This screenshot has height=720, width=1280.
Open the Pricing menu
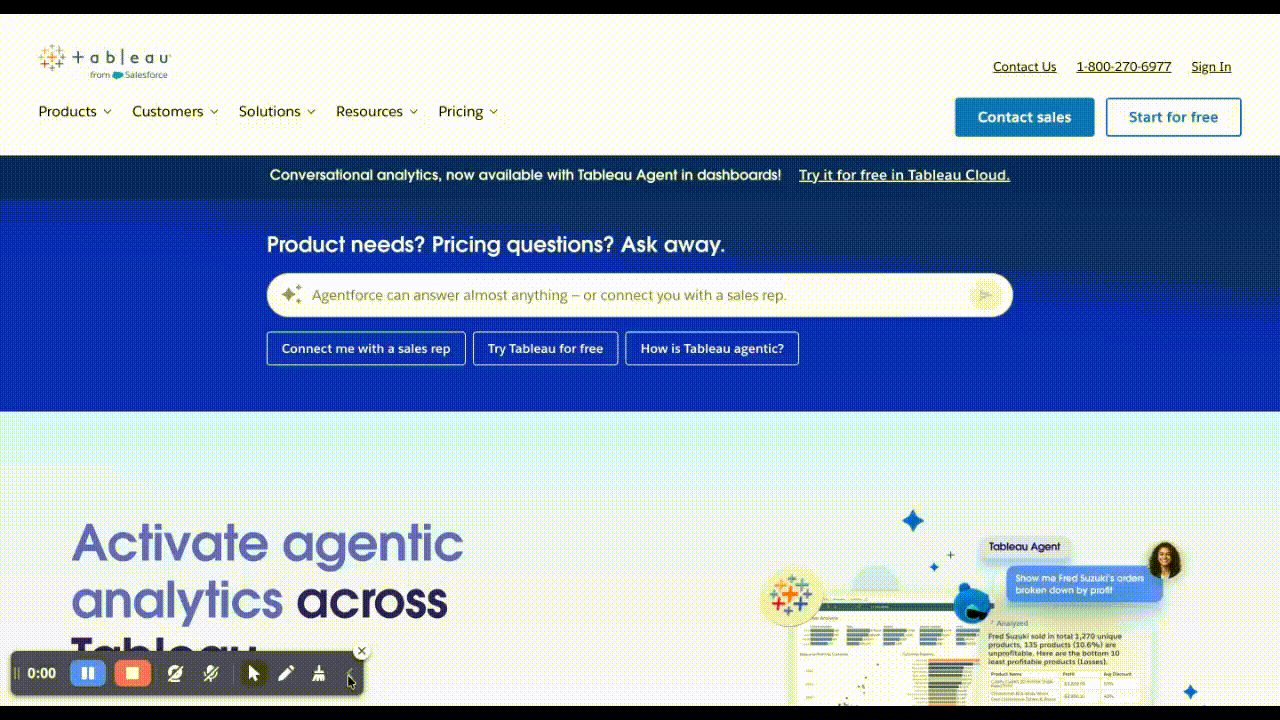coord(468,112)
